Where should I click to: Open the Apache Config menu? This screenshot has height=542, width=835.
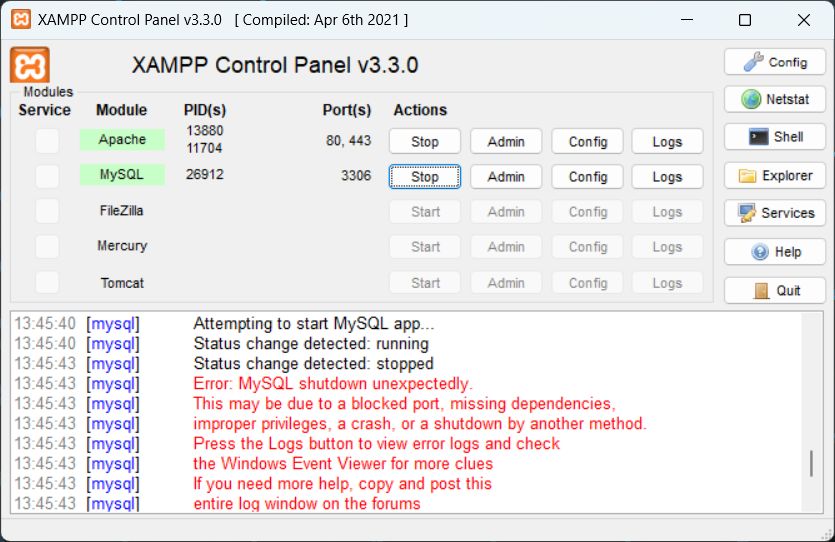click(x=587, y=142)
